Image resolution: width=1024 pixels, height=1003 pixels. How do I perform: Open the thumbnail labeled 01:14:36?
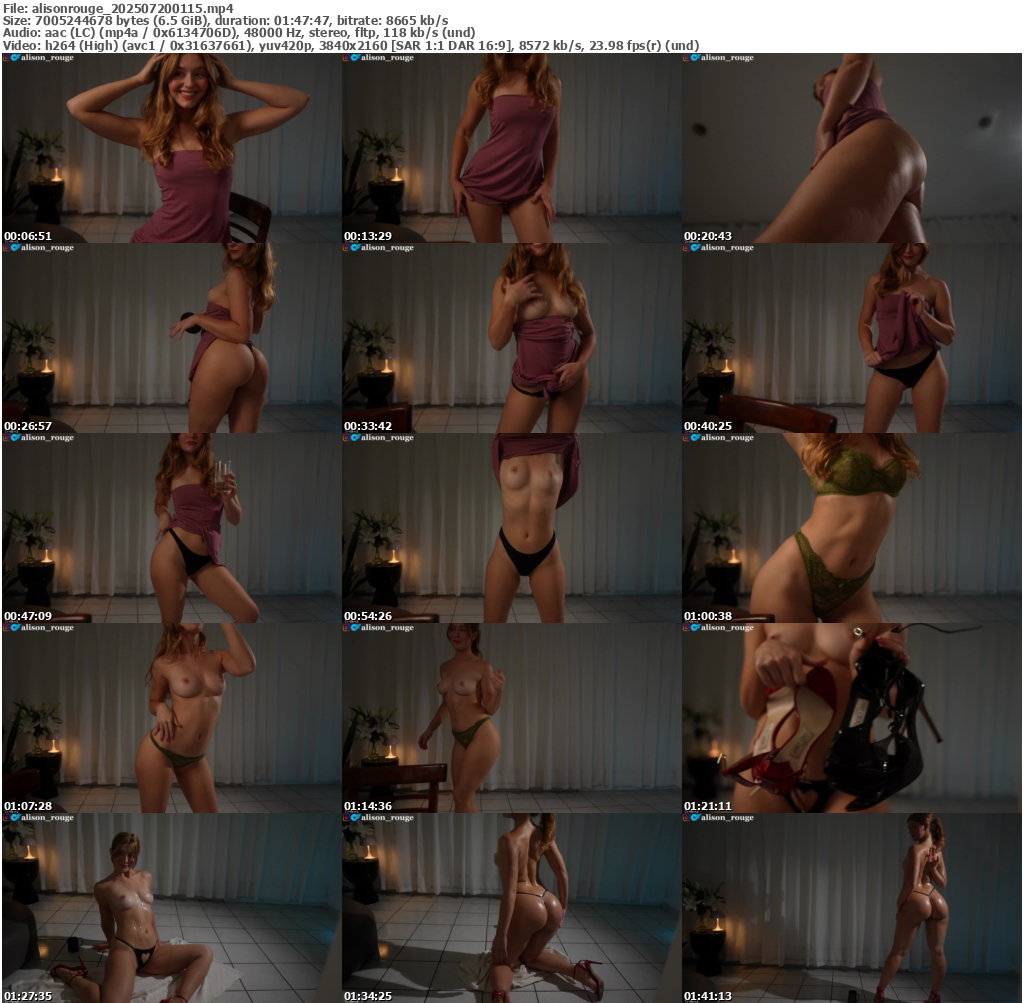click(511, 718)
